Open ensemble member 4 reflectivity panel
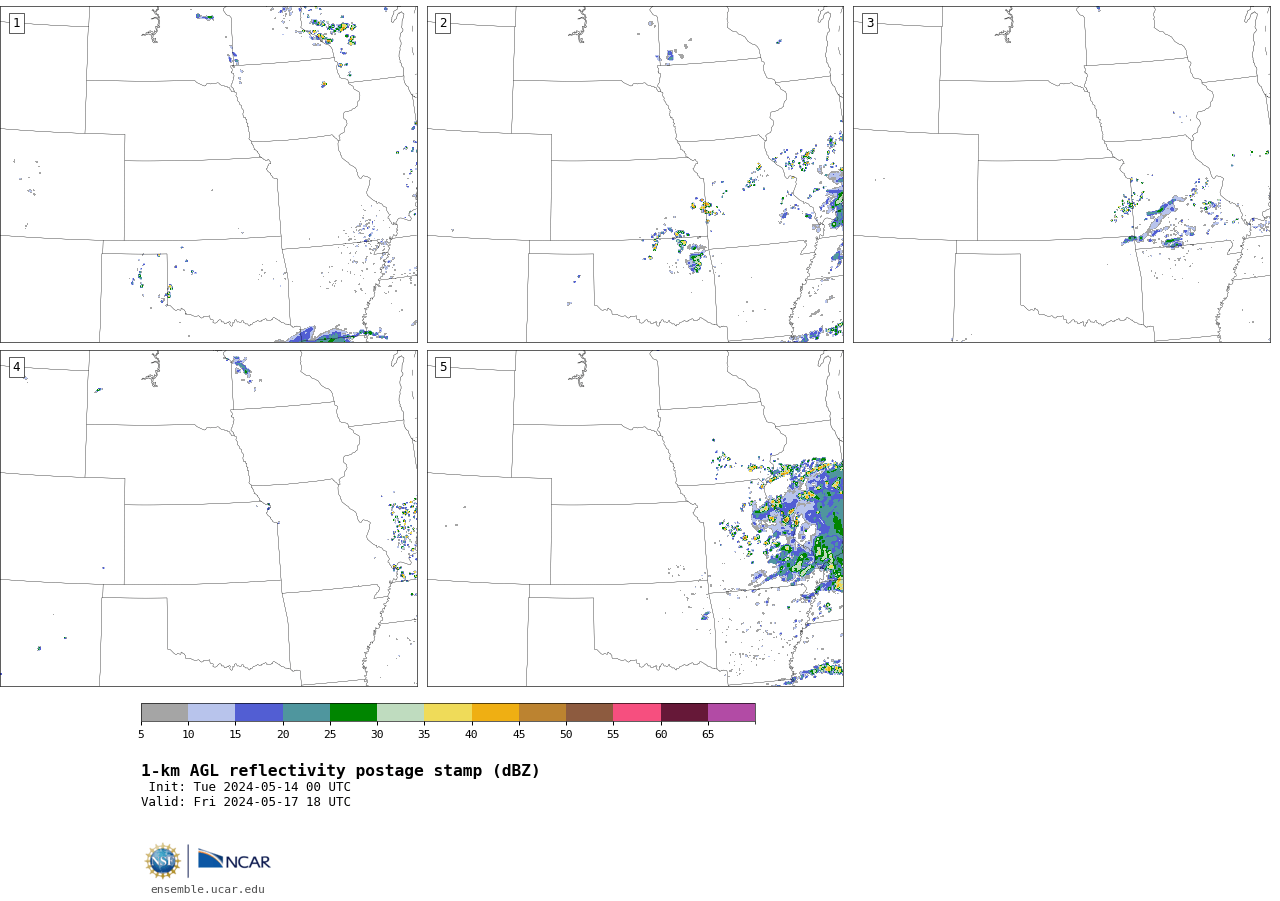The image size is (1280, 901). [x=209, y=518]
